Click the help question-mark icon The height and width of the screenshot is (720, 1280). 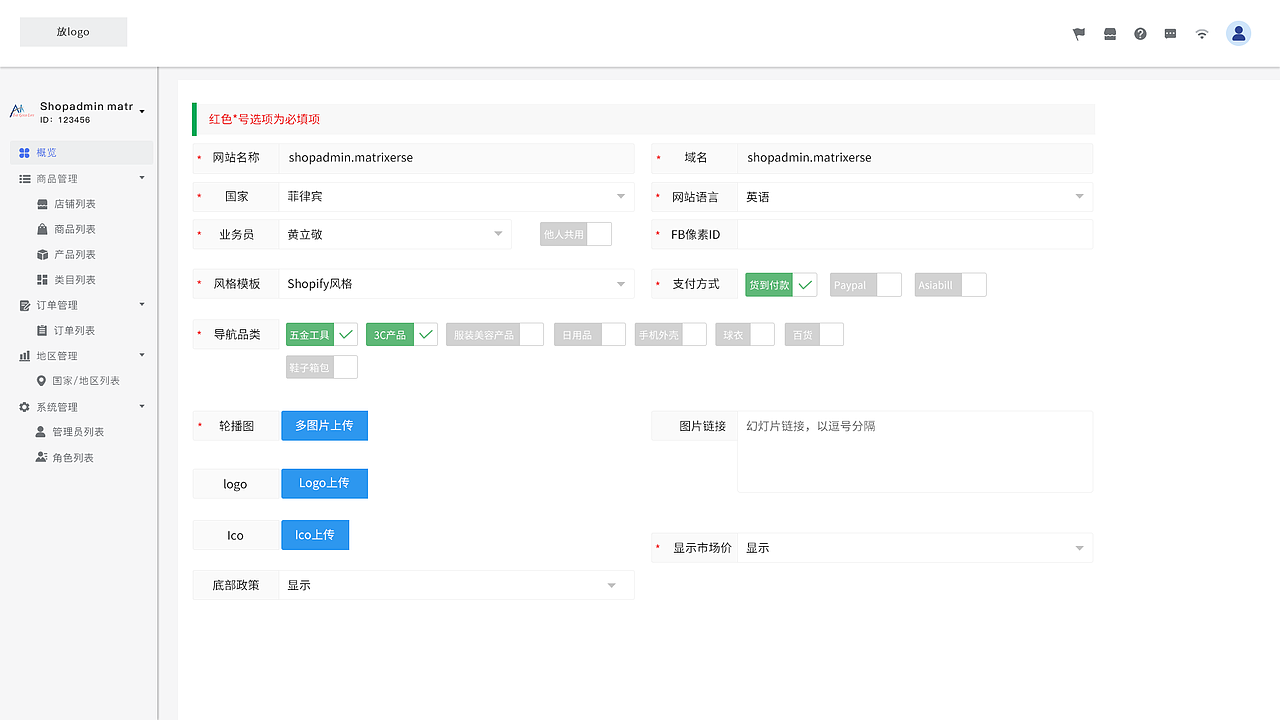coord(1140,33)
